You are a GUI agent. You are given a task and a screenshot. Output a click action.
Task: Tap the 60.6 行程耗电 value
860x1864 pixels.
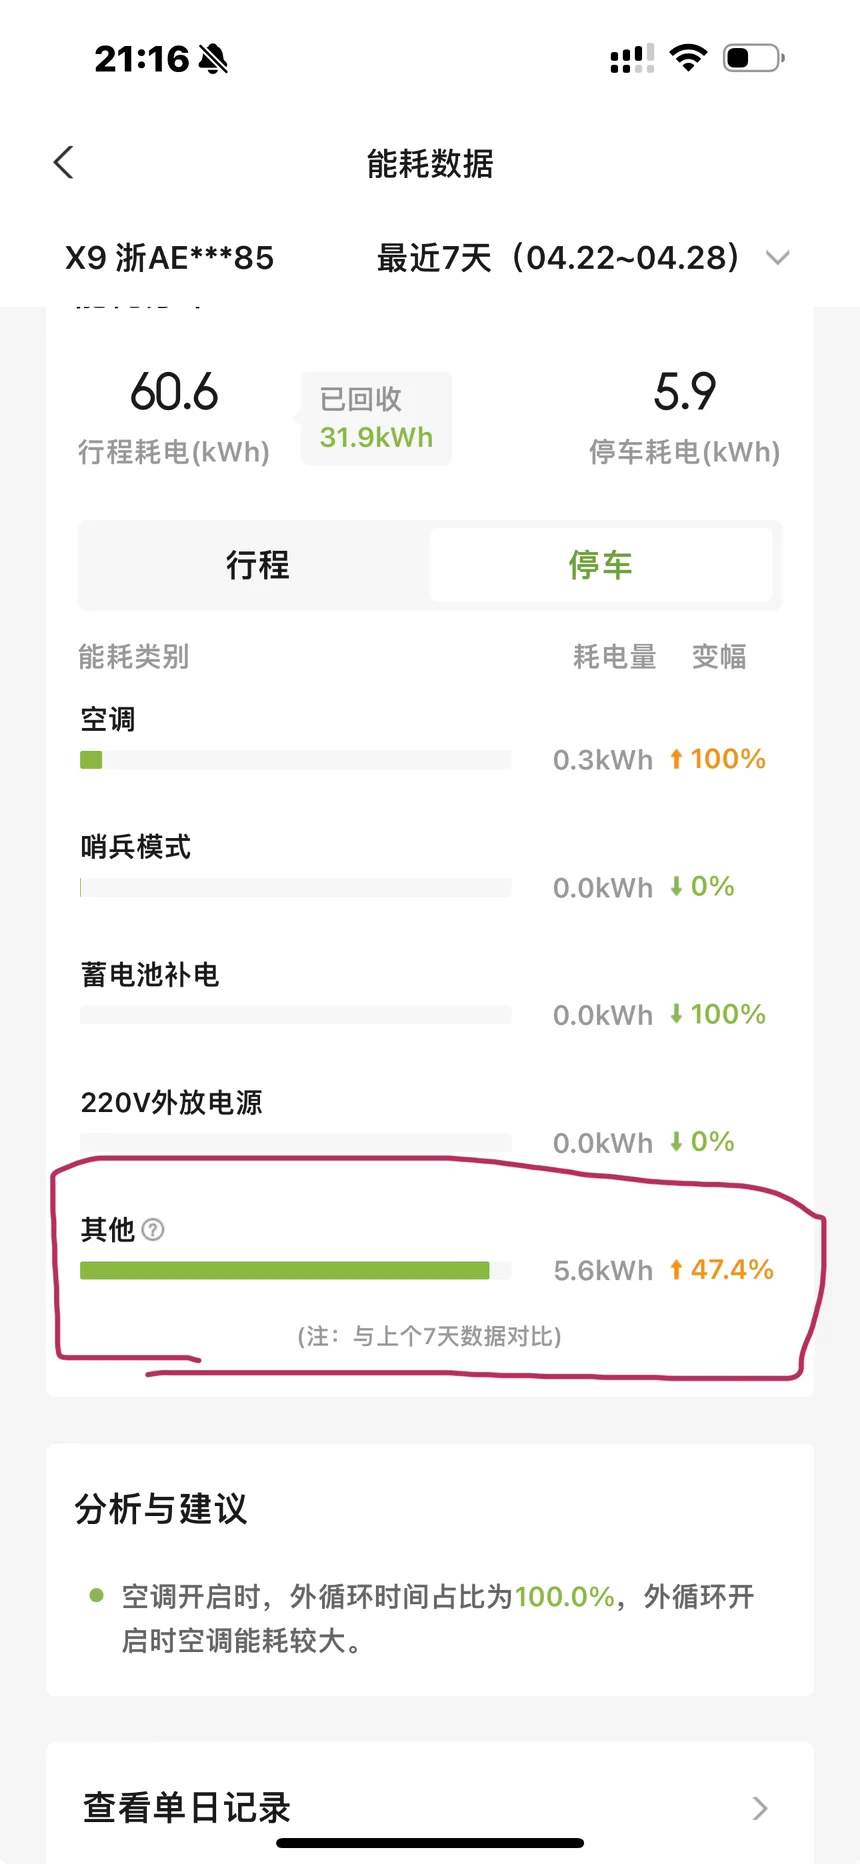174,392
